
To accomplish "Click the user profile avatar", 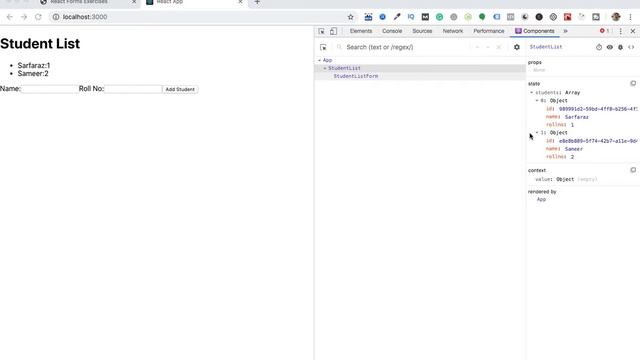I will click(616, 17).
